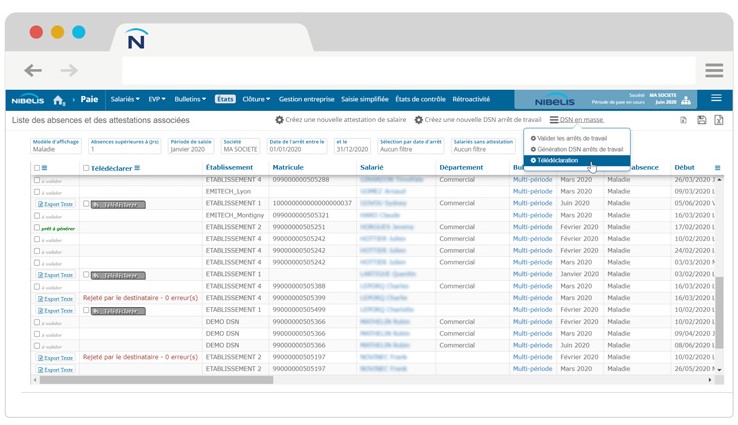Image resolution: width=738 pixels, height=425 pixels.
Task: Click the save diskette icon in the list toolbar
Action: click(x=701, y=120)
